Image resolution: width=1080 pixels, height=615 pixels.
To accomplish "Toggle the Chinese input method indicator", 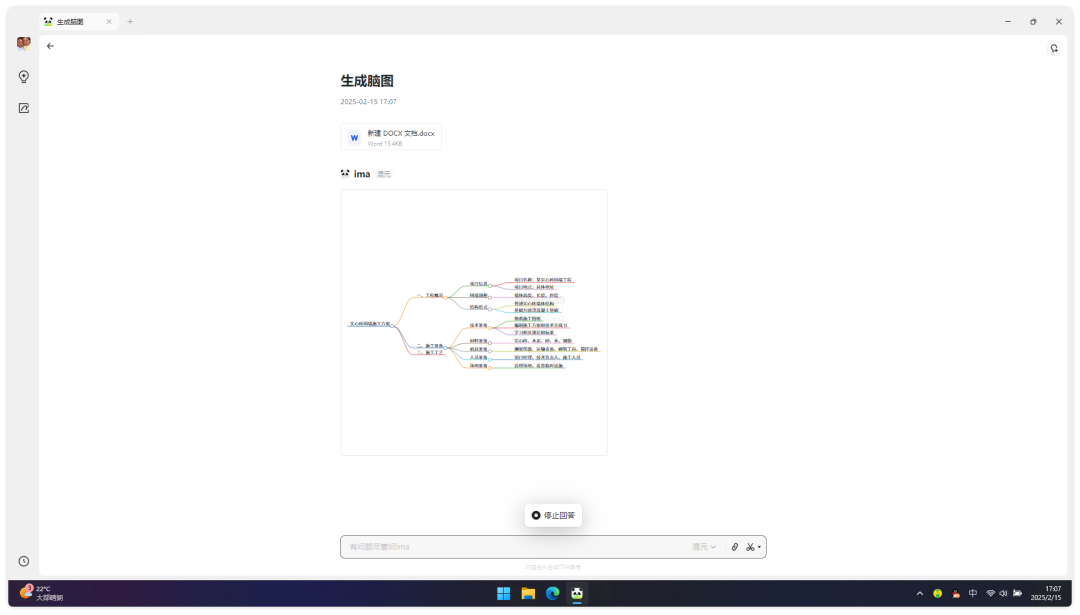I will point(973,593).
